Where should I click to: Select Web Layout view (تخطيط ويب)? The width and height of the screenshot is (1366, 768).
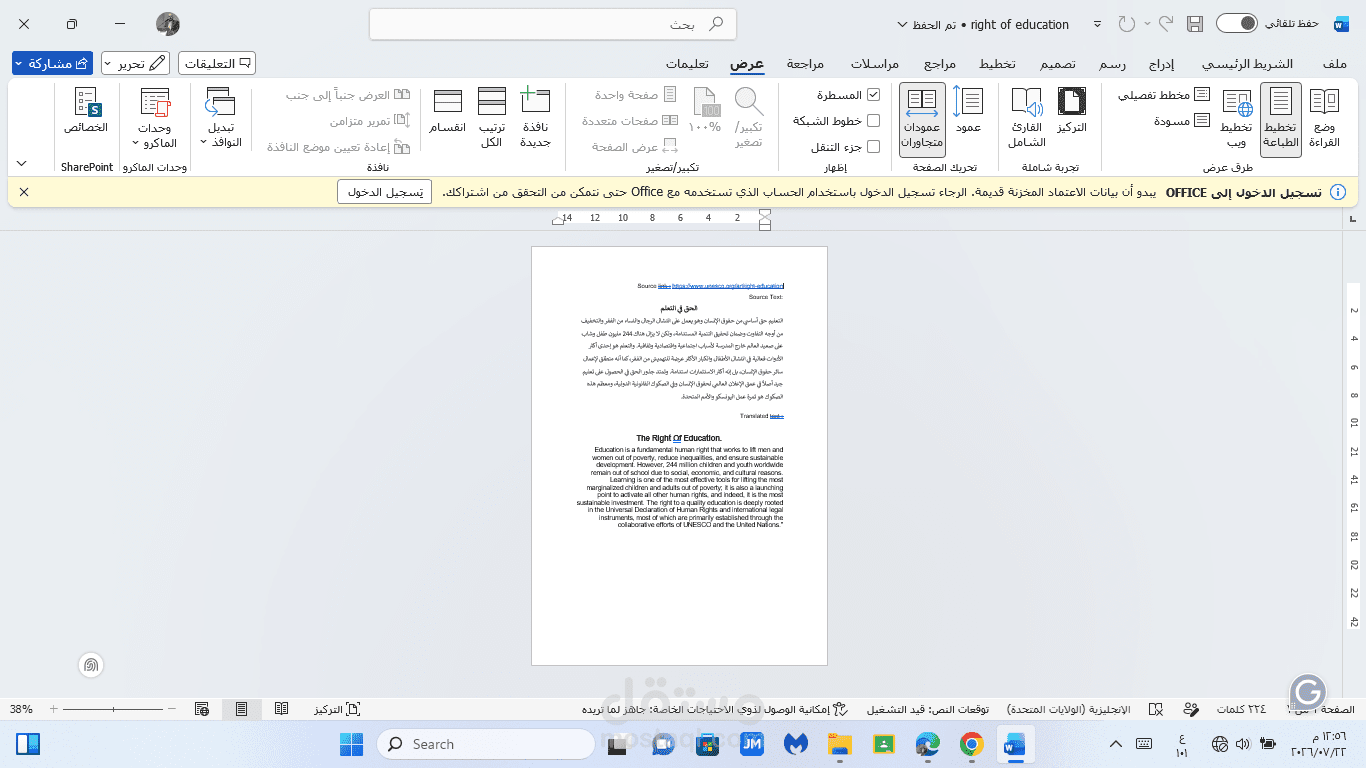pyautogui.click(x=1238, y=118)
